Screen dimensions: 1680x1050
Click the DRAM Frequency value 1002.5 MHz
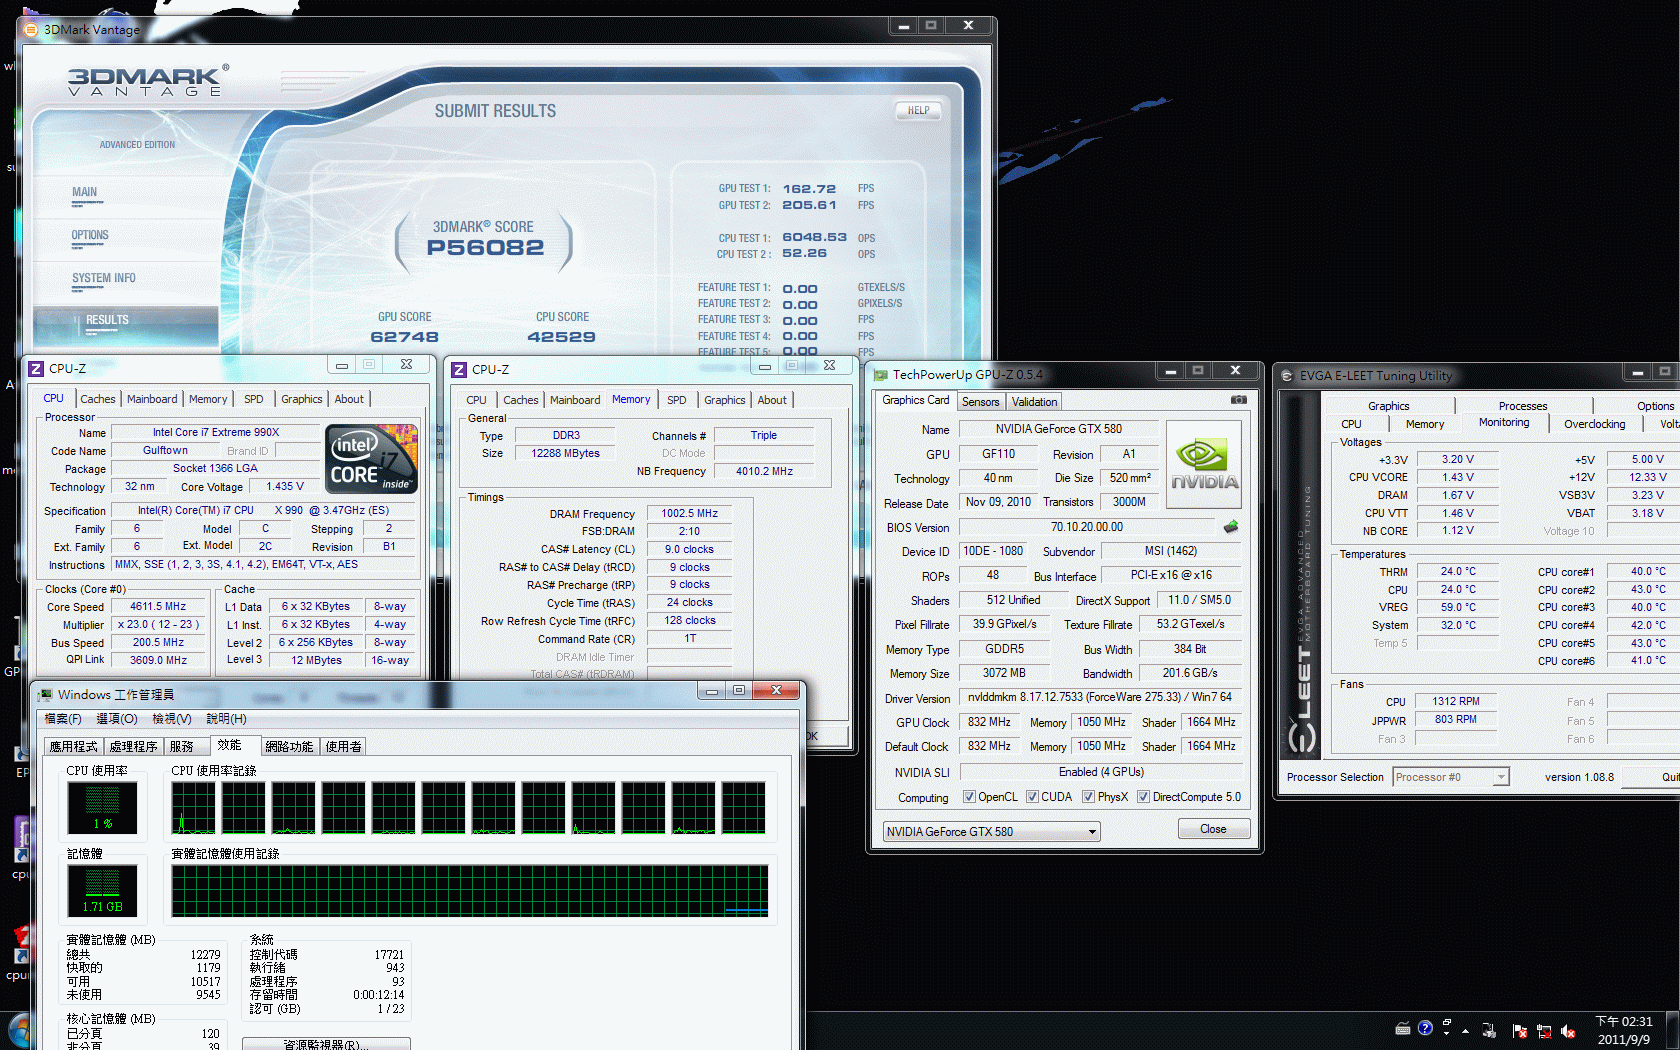coord(689,513)
